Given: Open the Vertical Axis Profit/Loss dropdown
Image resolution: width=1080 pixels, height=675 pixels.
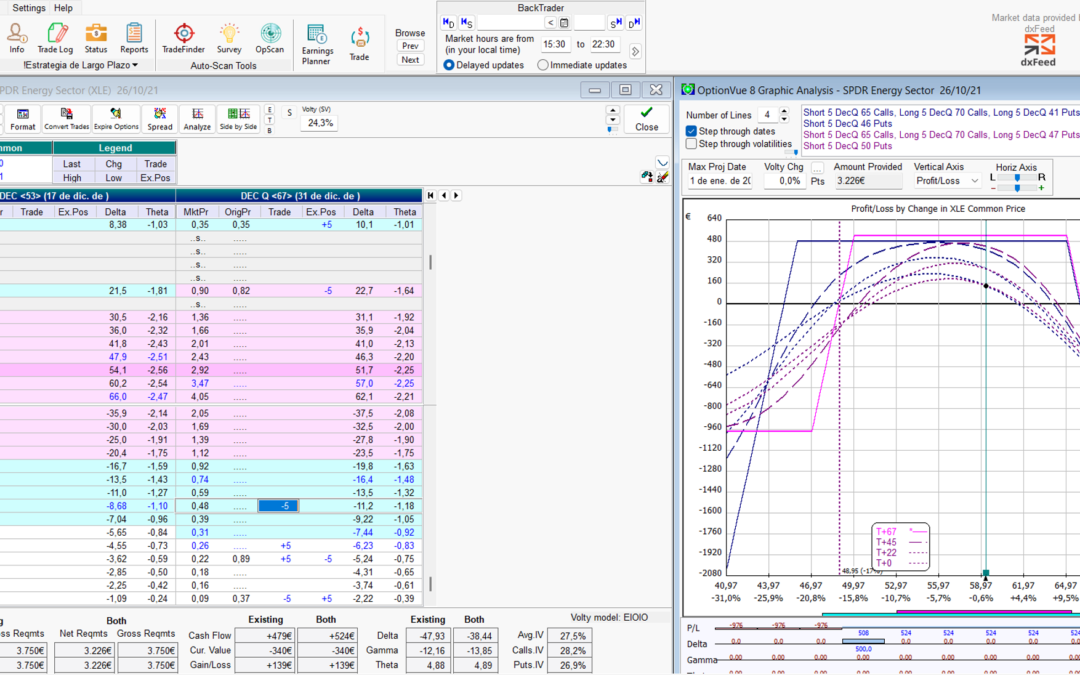Looking at the screenshot, I should pyautogui.click(x=947, y=180).
